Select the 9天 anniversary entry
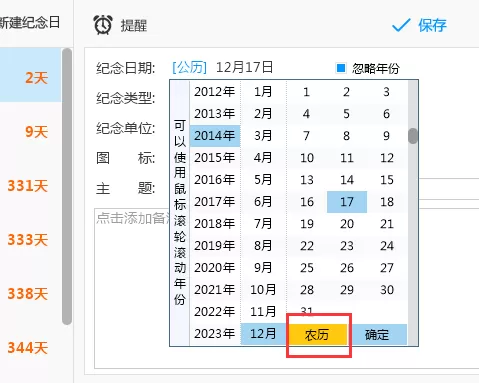This screenshot has width=479, height=383. click(31, 132)
